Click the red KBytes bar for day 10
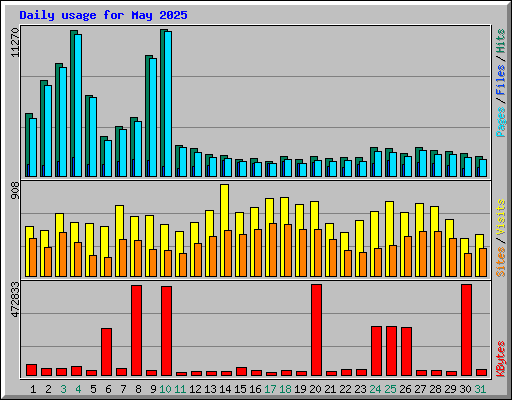The height and width of the screenshot is (400, 512). pos(166,331)
